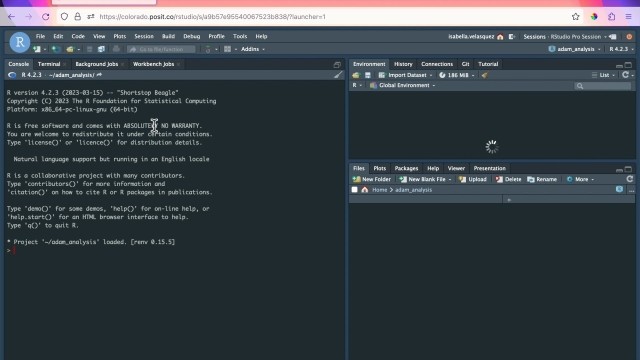Open the go-to-directory ellipsis button
This screenshot has height=360, width=640.
631,190
